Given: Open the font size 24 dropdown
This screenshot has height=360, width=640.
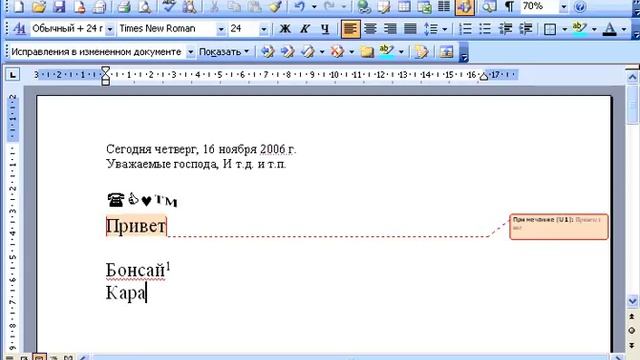Looking at the screenshot, I should click(264, 29).
